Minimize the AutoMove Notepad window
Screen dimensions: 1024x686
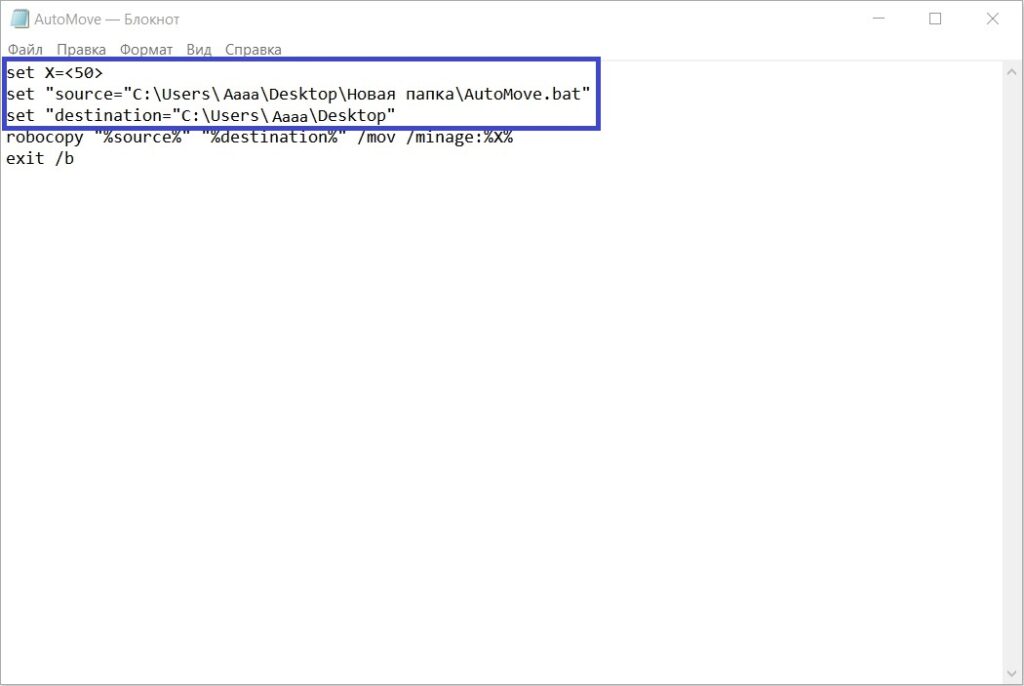(x=878, y=19)
